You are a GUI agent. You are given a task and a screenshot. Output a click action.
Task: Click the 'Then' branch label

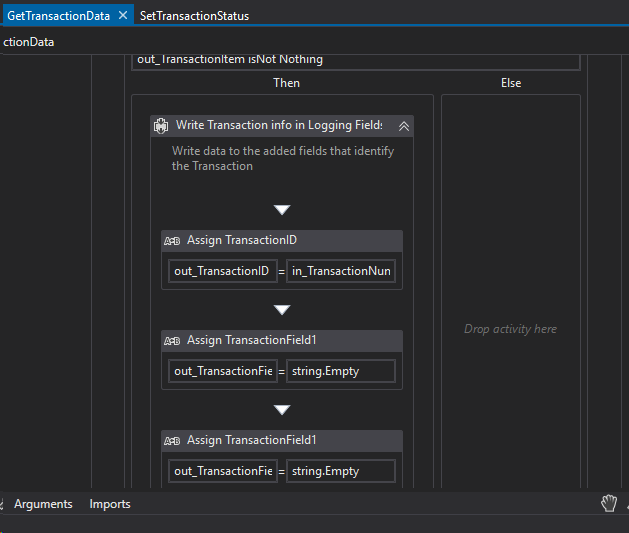pyautogui.click(x=286, y=83)
